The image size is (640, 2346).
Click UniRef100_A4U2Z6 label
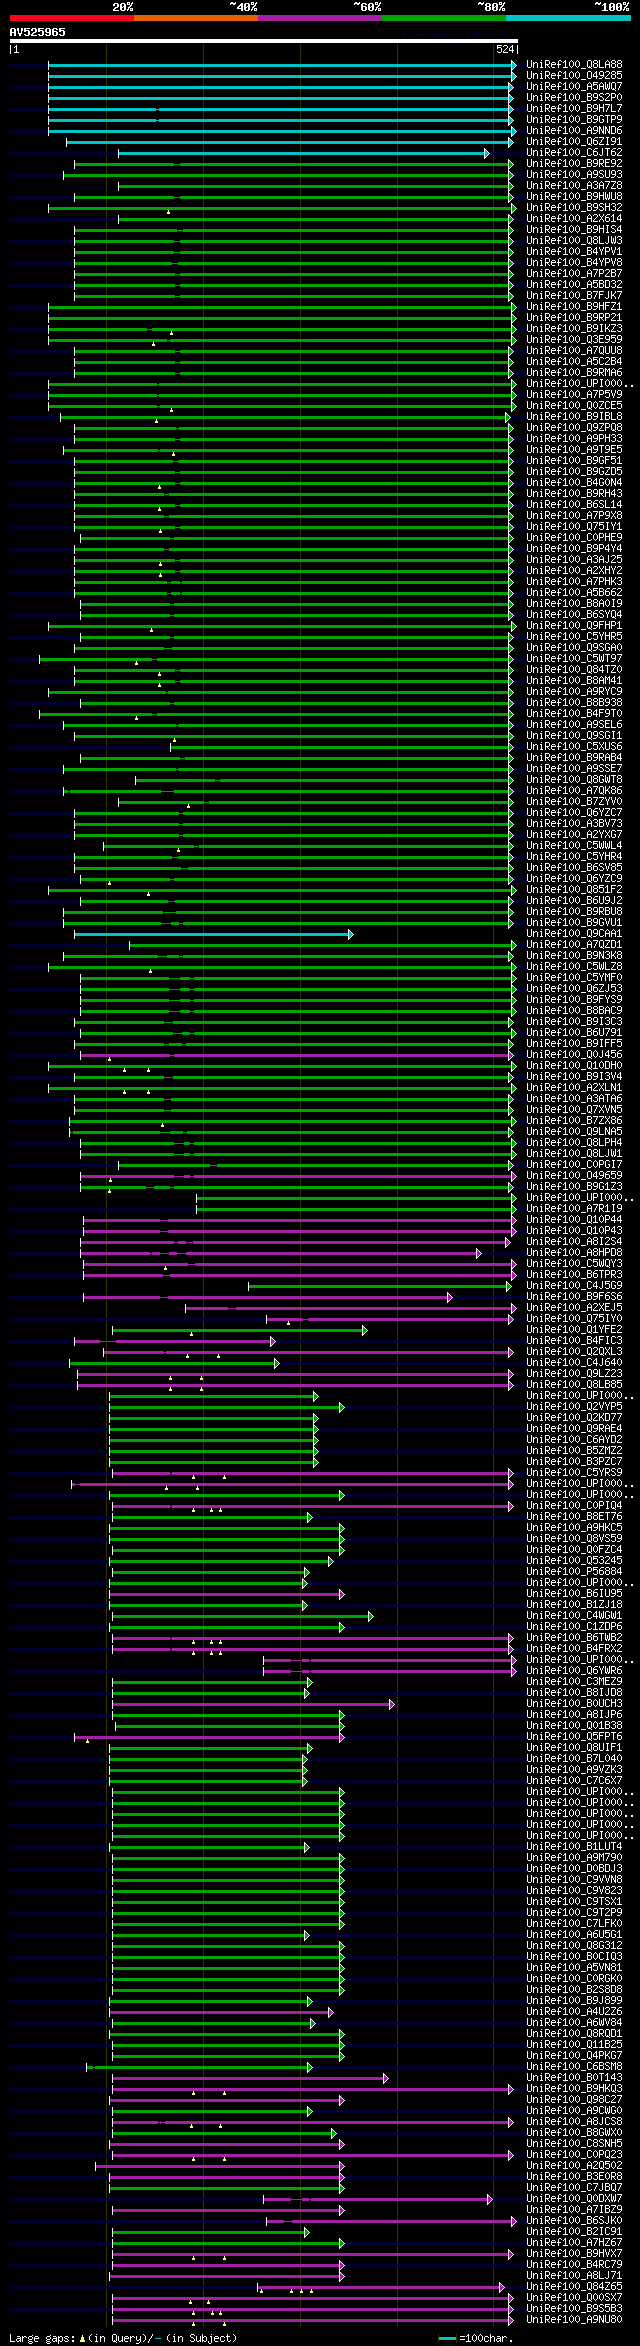tap(574, 2011)
